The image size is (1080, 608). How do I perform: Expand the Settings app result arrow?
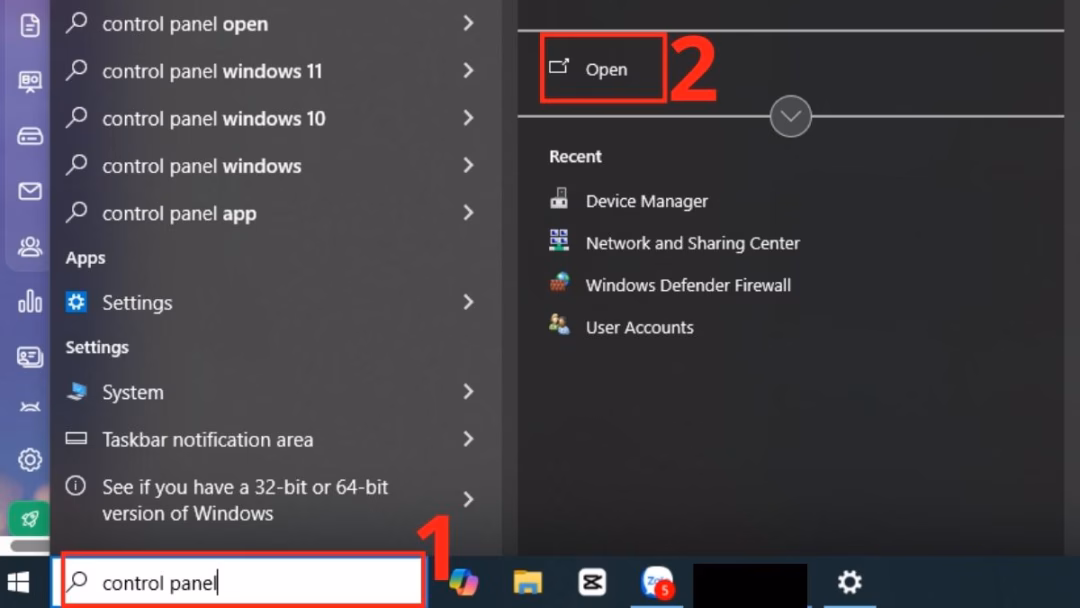[x=468, y=302]
